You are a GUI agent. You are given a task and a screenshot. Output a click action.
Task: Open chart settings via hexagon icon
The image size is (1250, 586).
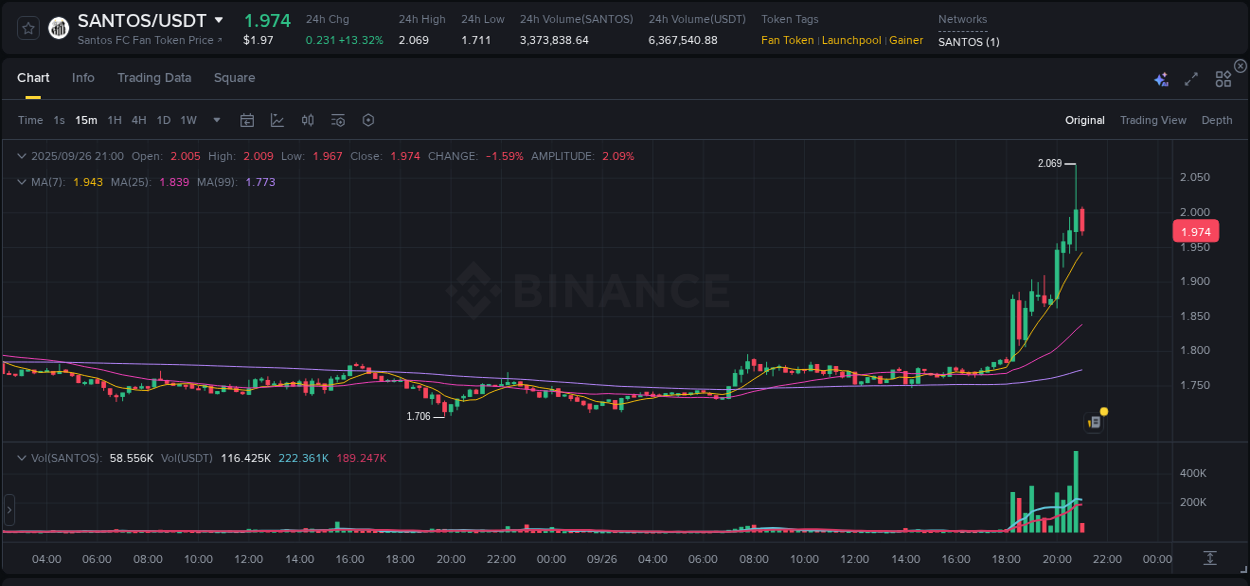click(368, 119)
